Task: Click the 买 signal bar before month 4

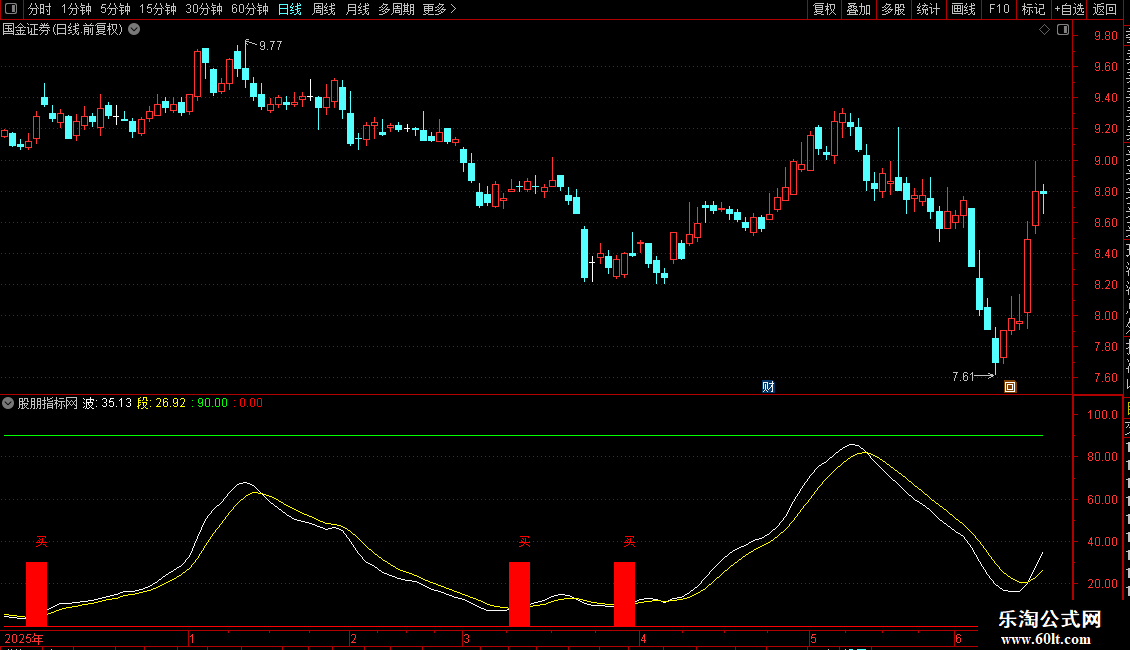Action: pyautogui.click(x=625, y=594)
